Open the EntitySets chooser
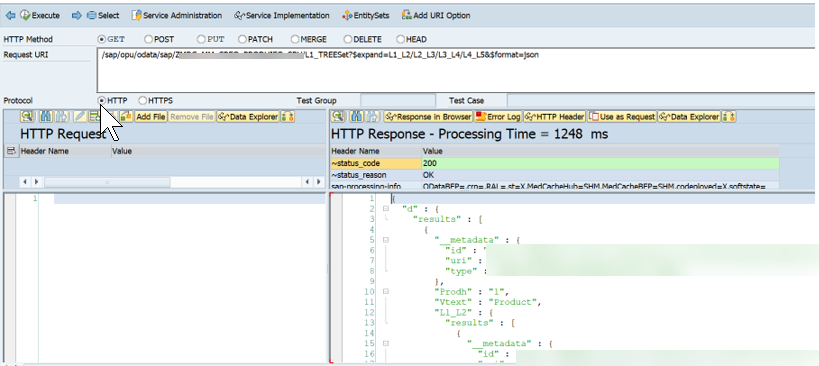The width and height of the screenshot is (819, 366). click(366, 16)
